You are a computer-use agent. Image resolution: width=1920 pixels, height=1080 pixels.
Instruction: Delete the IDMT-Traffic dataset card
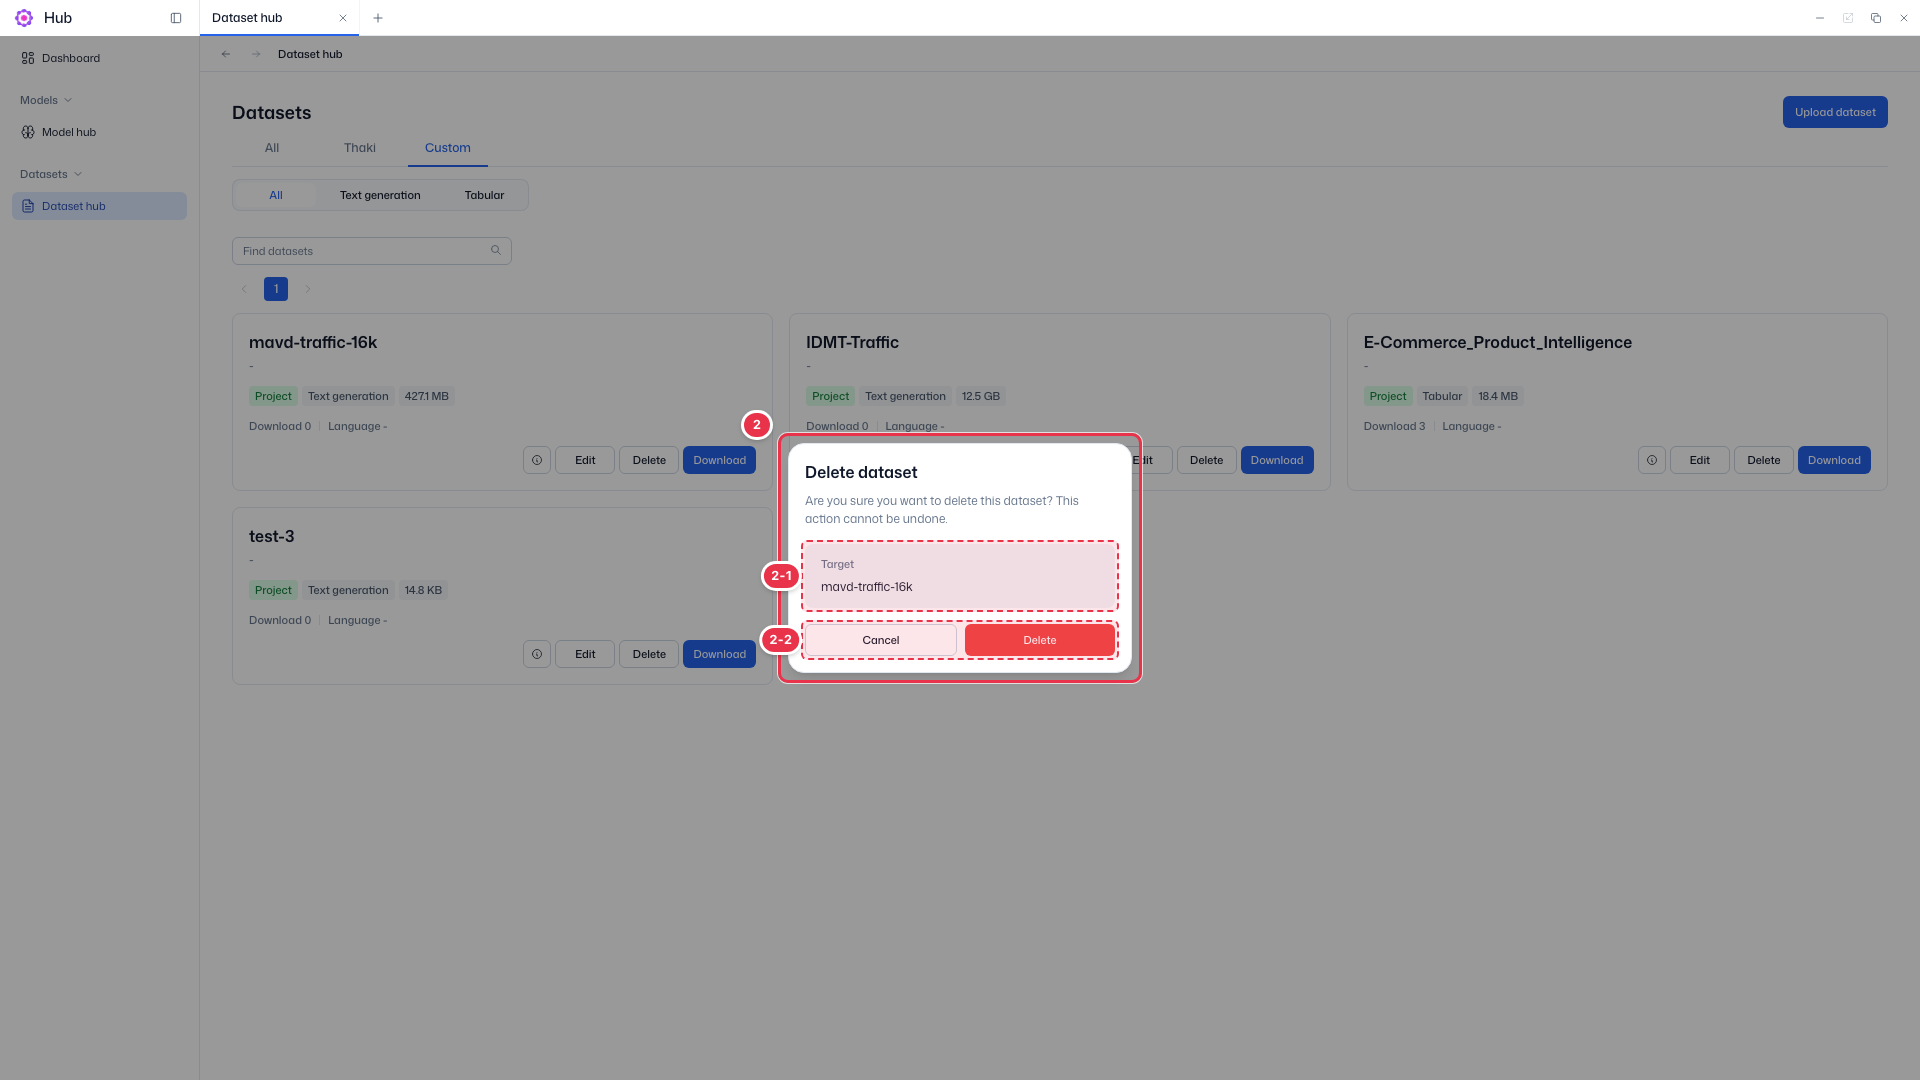click(x=1207, y=460)
